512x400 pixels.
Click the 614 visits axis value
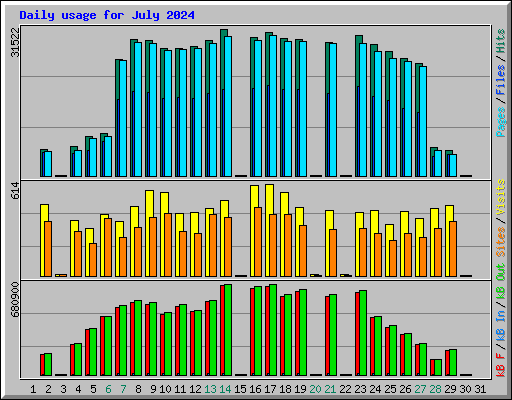coord(15,191)
